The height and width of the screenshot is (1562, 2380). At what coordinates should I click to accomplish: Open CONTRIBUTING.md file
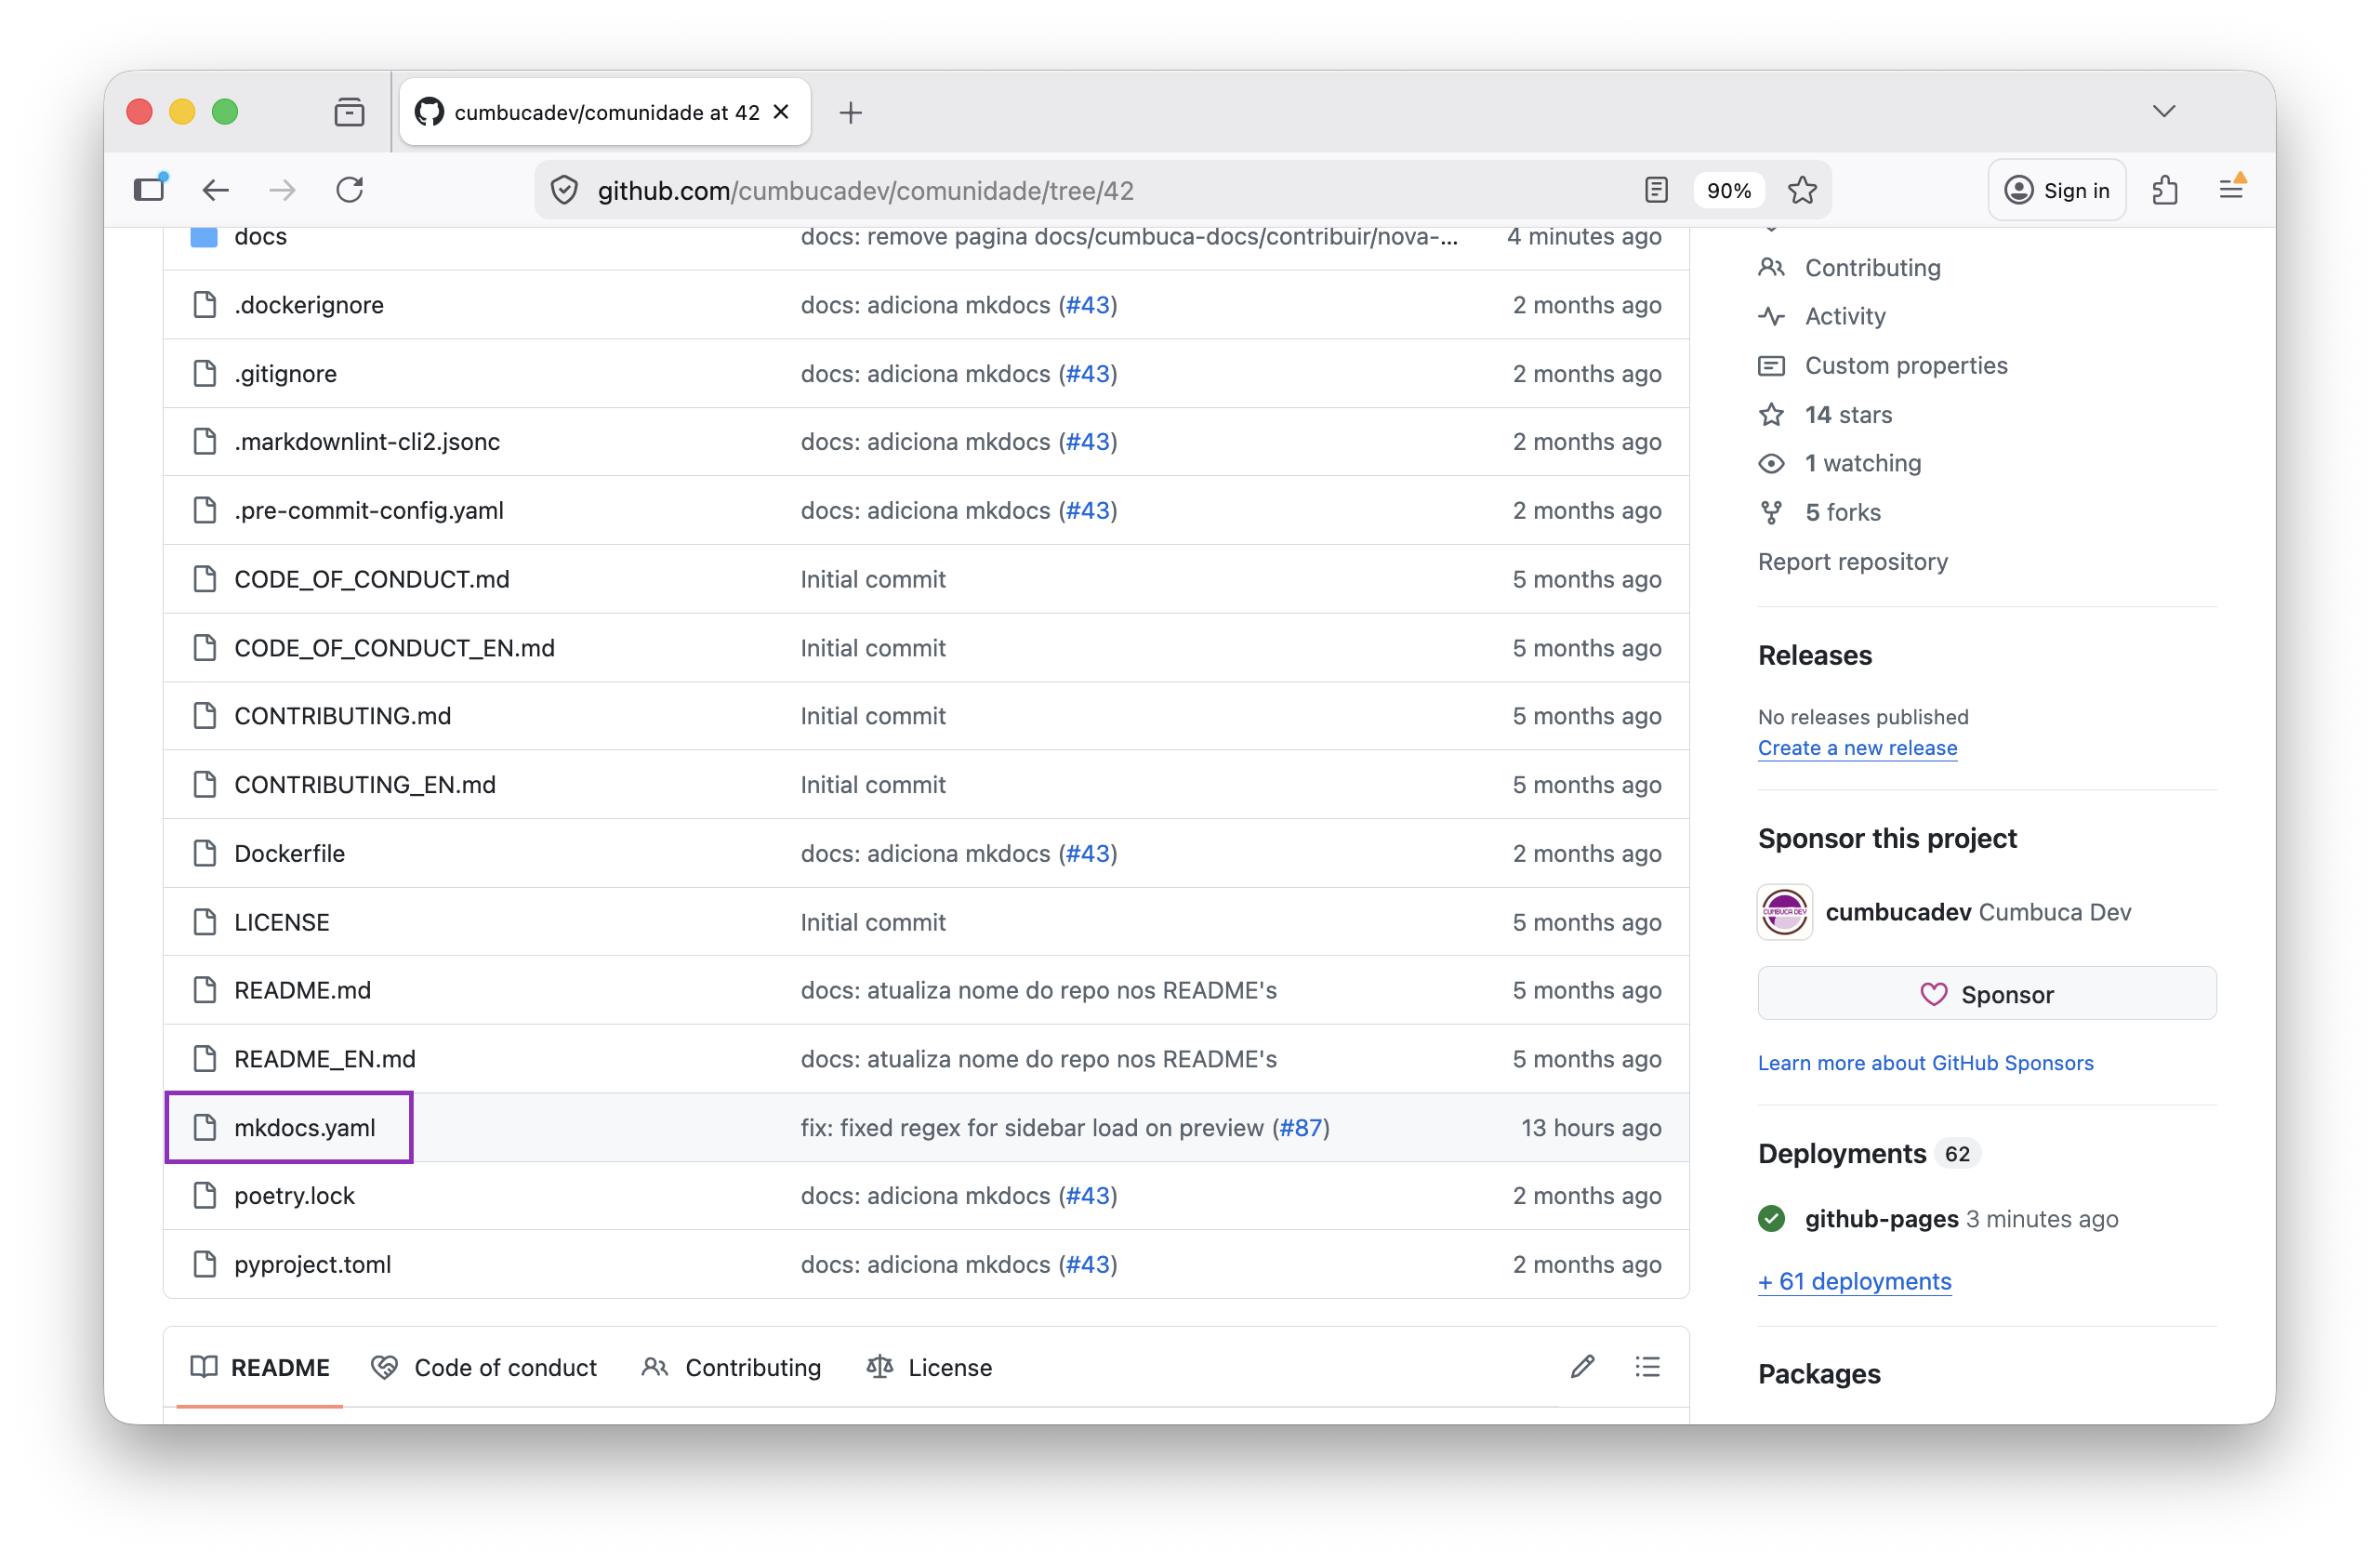pos(343,717)
